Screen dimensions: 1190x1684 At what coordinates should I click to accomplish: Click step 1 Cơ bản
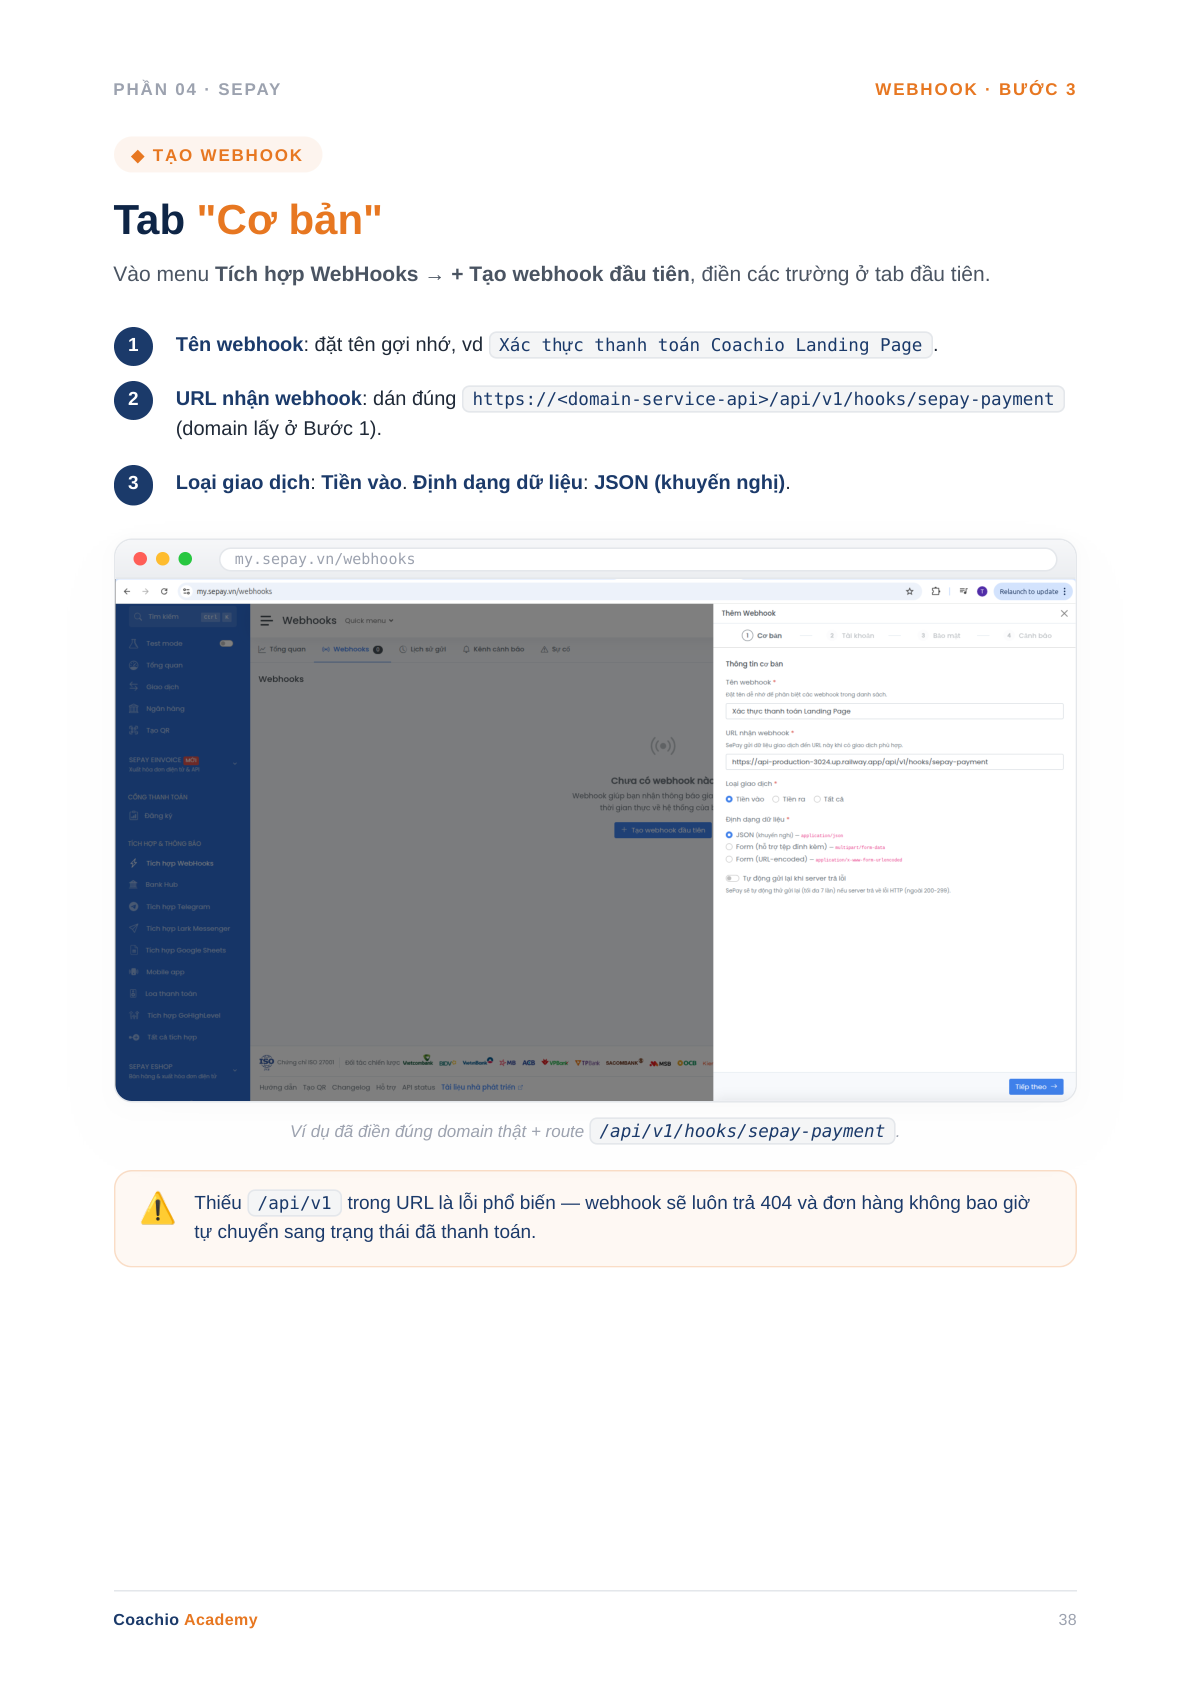[762, 636]
